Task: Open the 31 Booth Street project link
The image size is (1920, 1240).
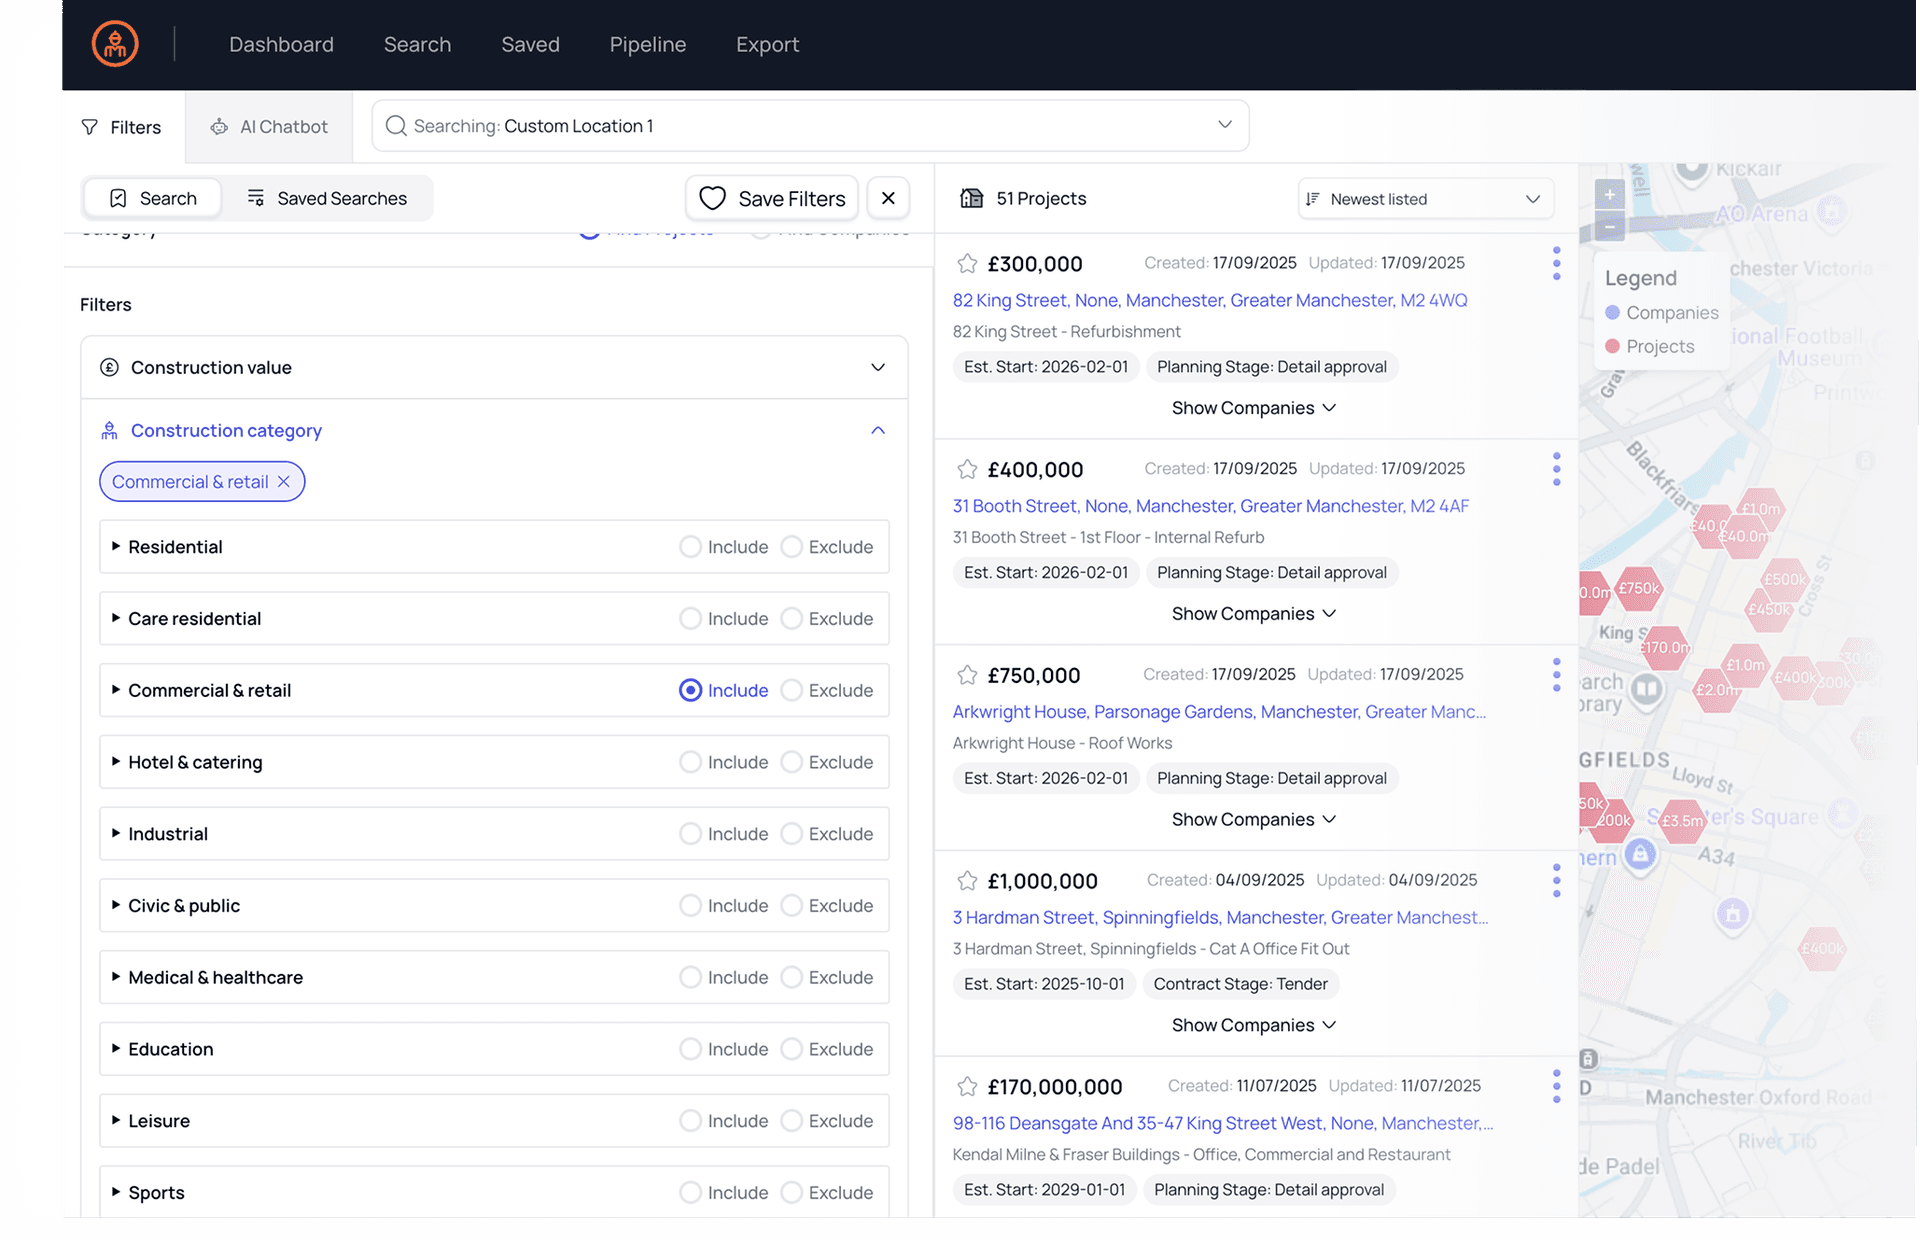Action: click(1210, 506)
